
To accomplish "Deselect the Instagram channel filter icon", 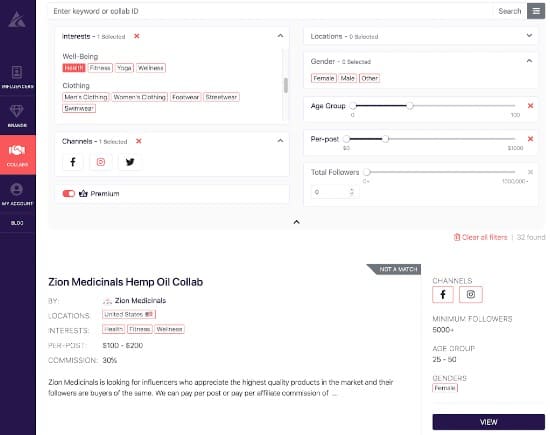I will tap(101, 162).
